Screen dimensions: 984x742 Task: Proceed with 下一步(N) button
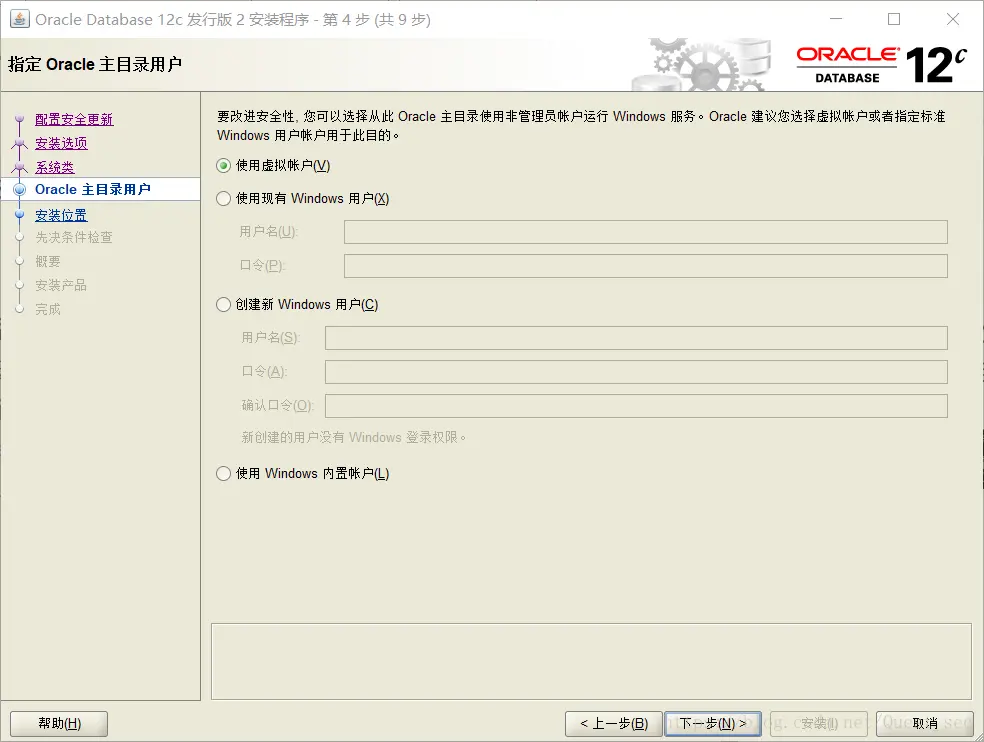tap(713, 724)
